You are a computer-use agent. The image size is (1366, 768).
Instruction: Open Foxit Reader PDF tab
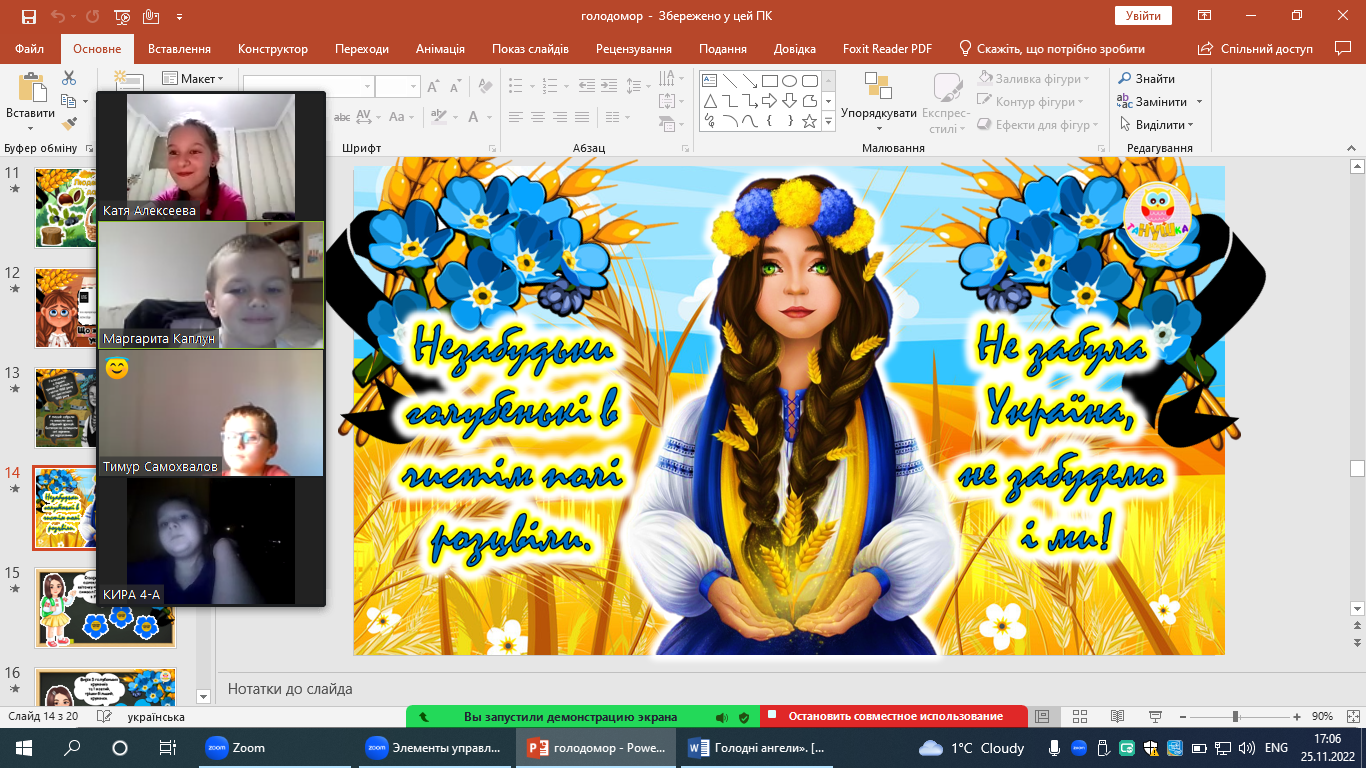[887, 49]
